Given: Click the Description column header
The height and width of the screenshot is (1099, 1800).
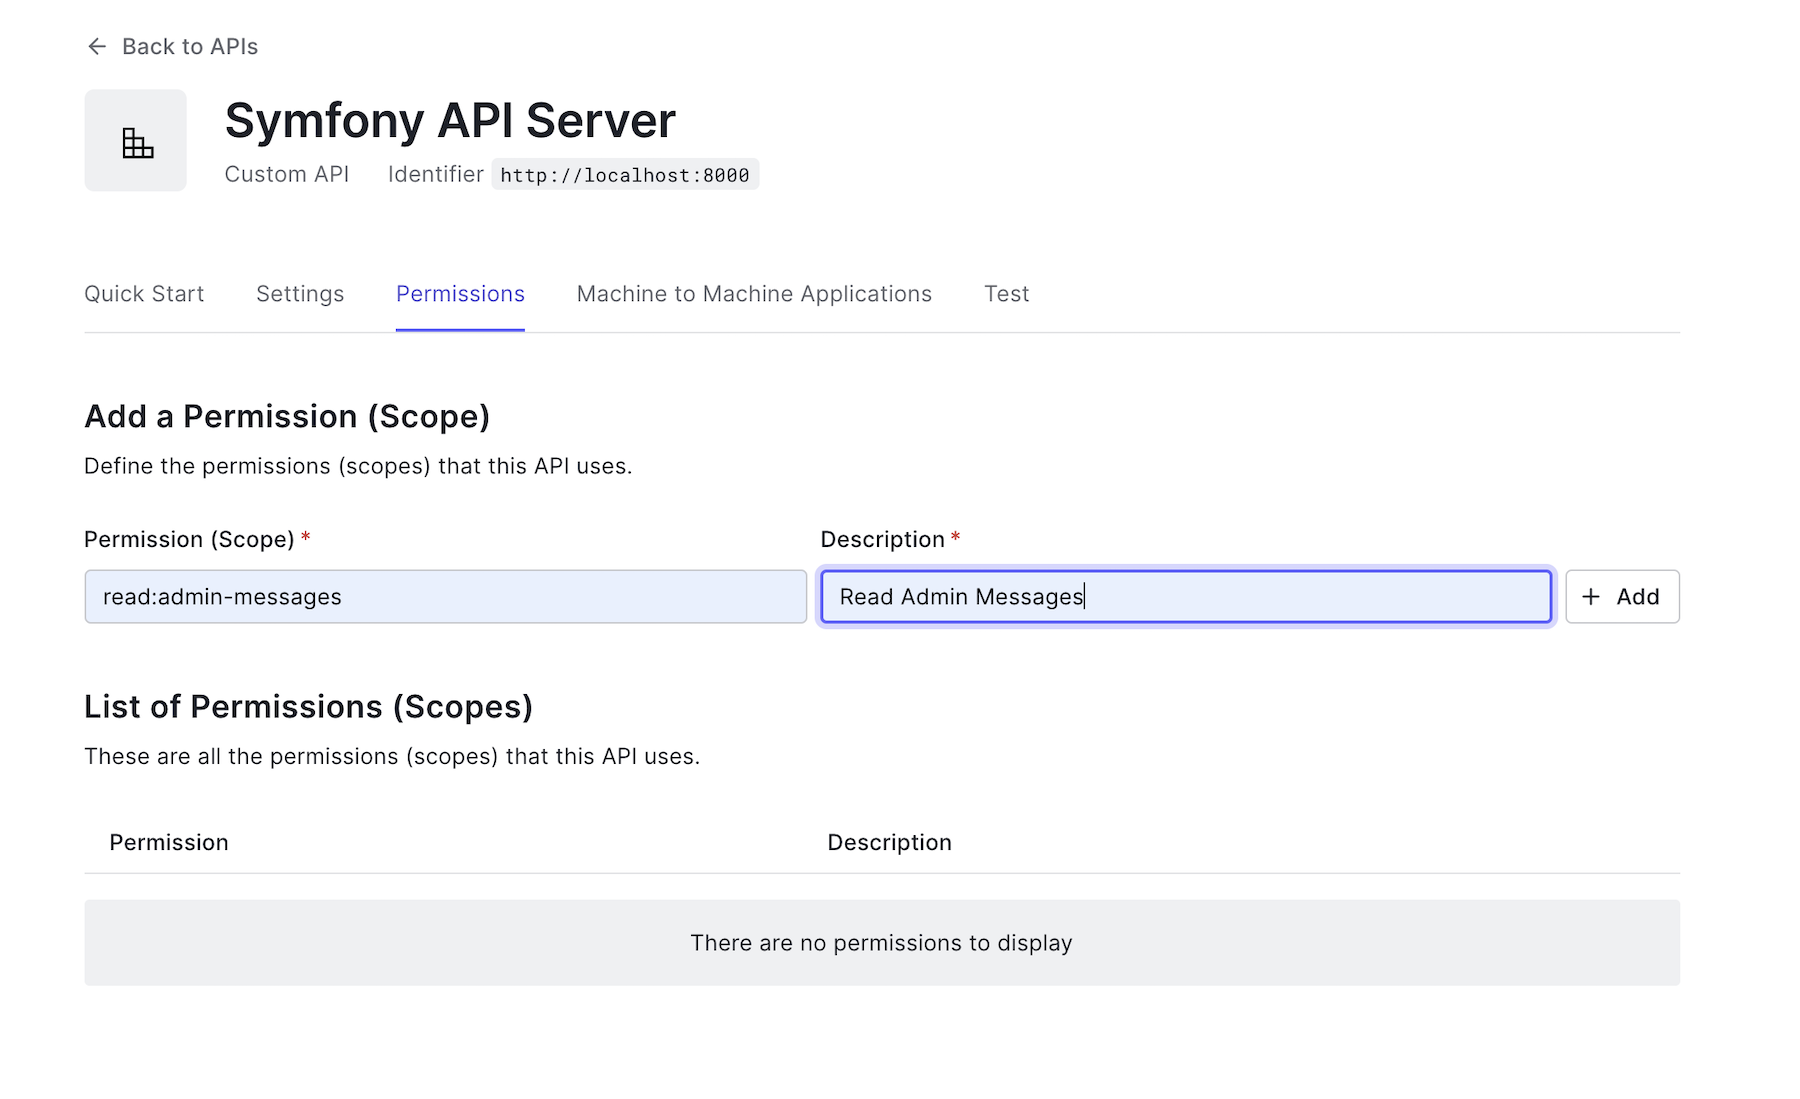Looking at the screenshot, I should click(x=889, y=843).
